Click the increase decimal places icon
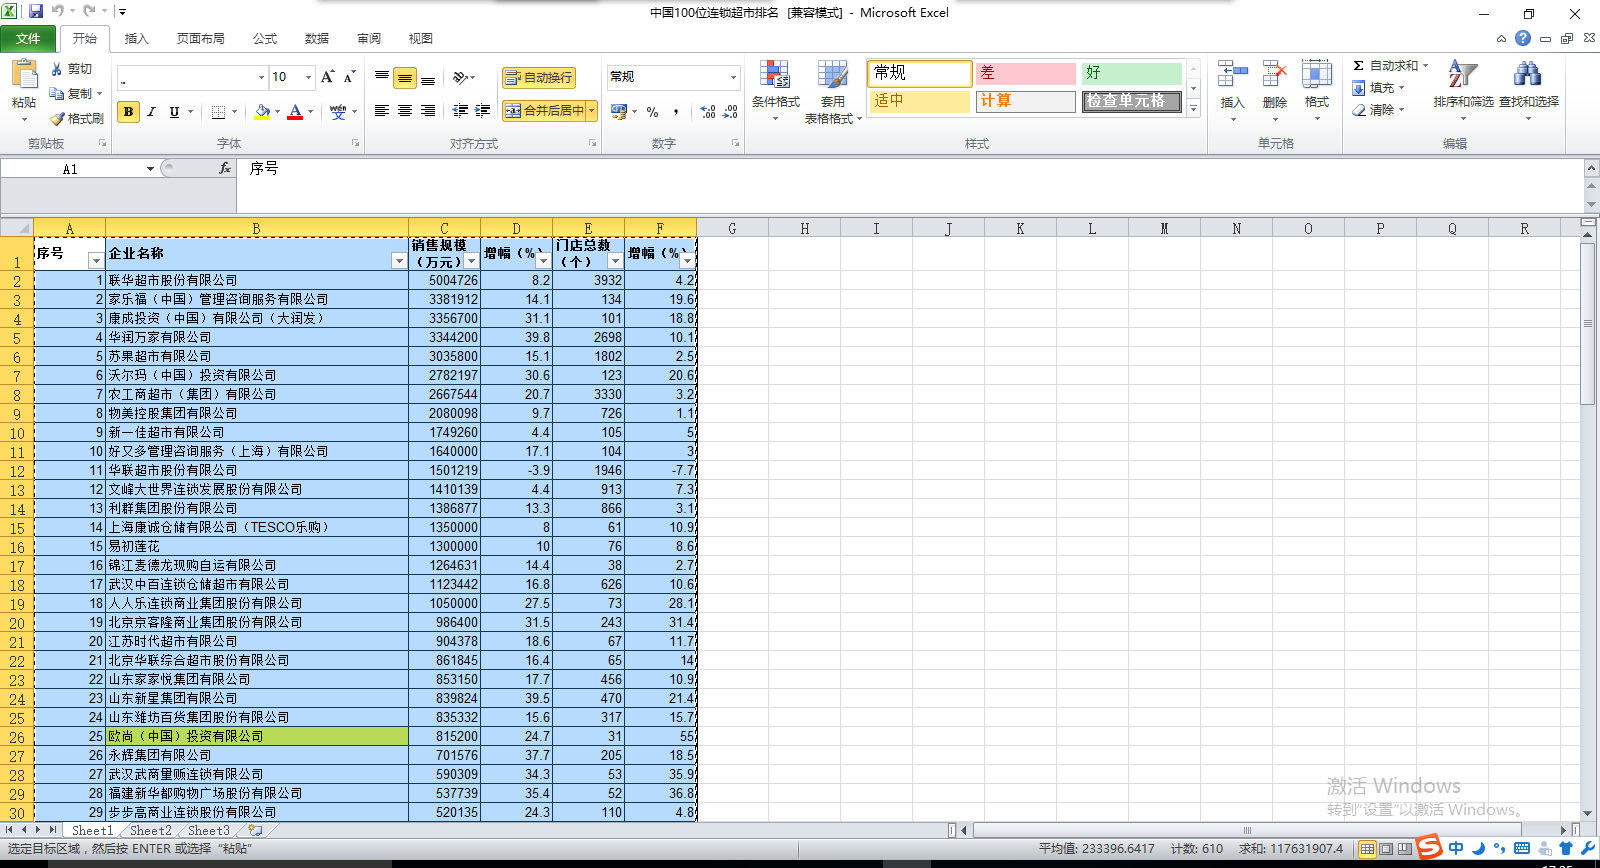1600x868 pixels. pos(708,112)
